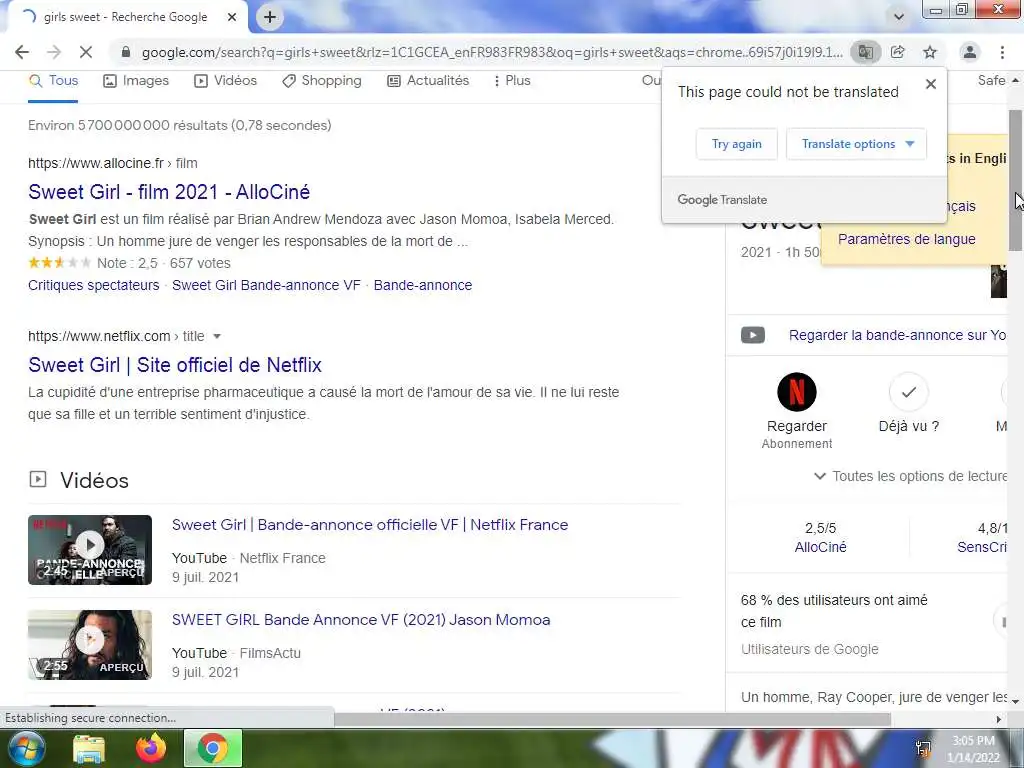Click the Netflix Regarder icon
This screenshot has height=768, width=1024.
(x=797, y=392)
